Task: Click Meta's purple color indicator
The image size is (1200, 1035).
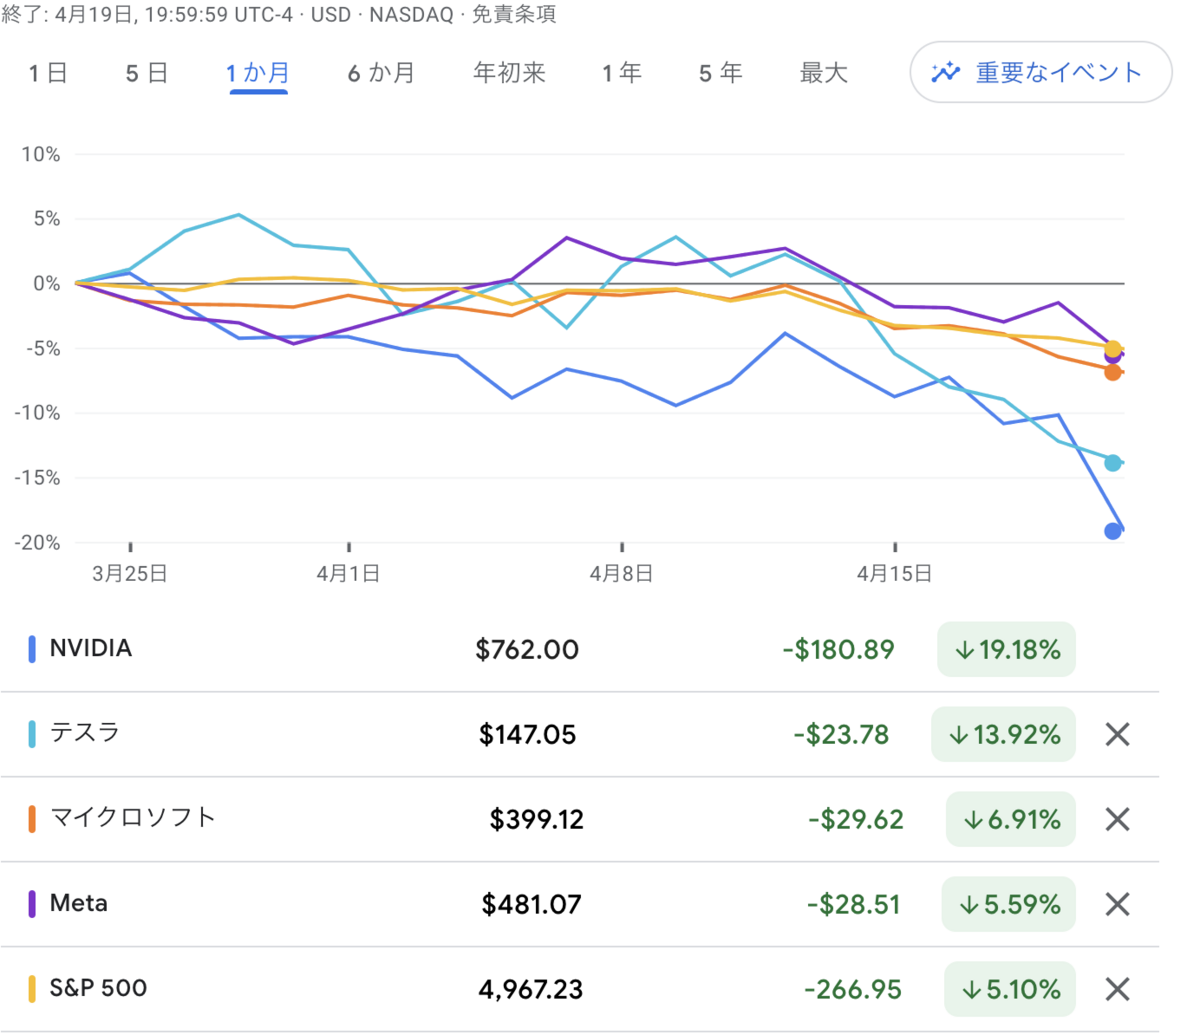Action: pos(32,904)
